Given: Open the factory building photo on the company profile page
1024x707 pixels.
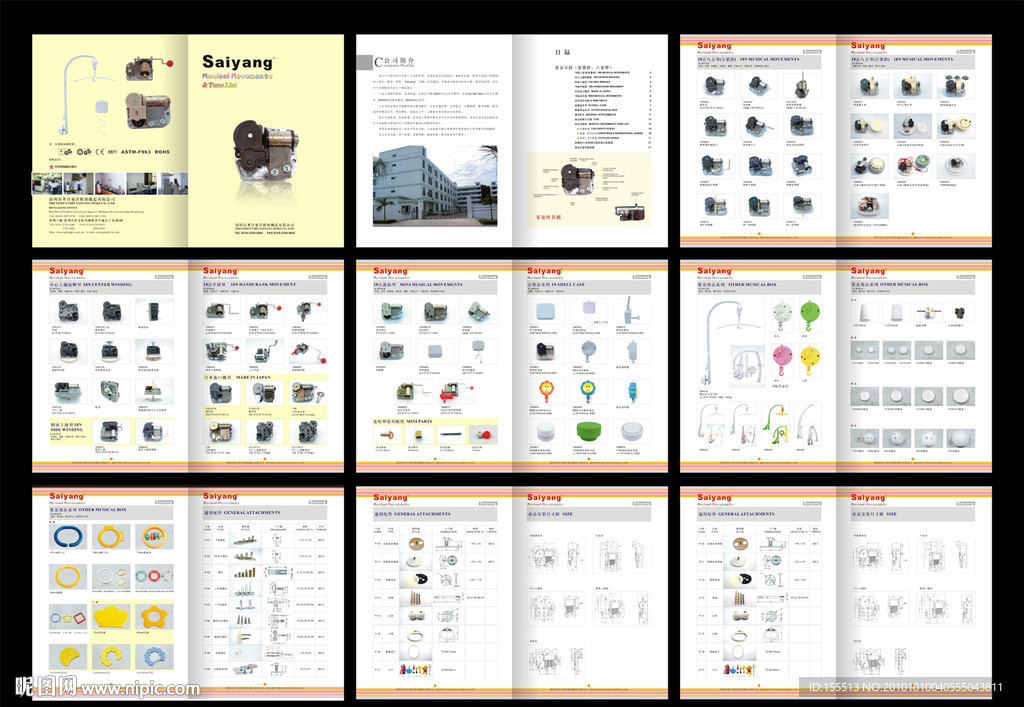Looking at the screenshot, I should pyautogui.click(x=435, y=187).
